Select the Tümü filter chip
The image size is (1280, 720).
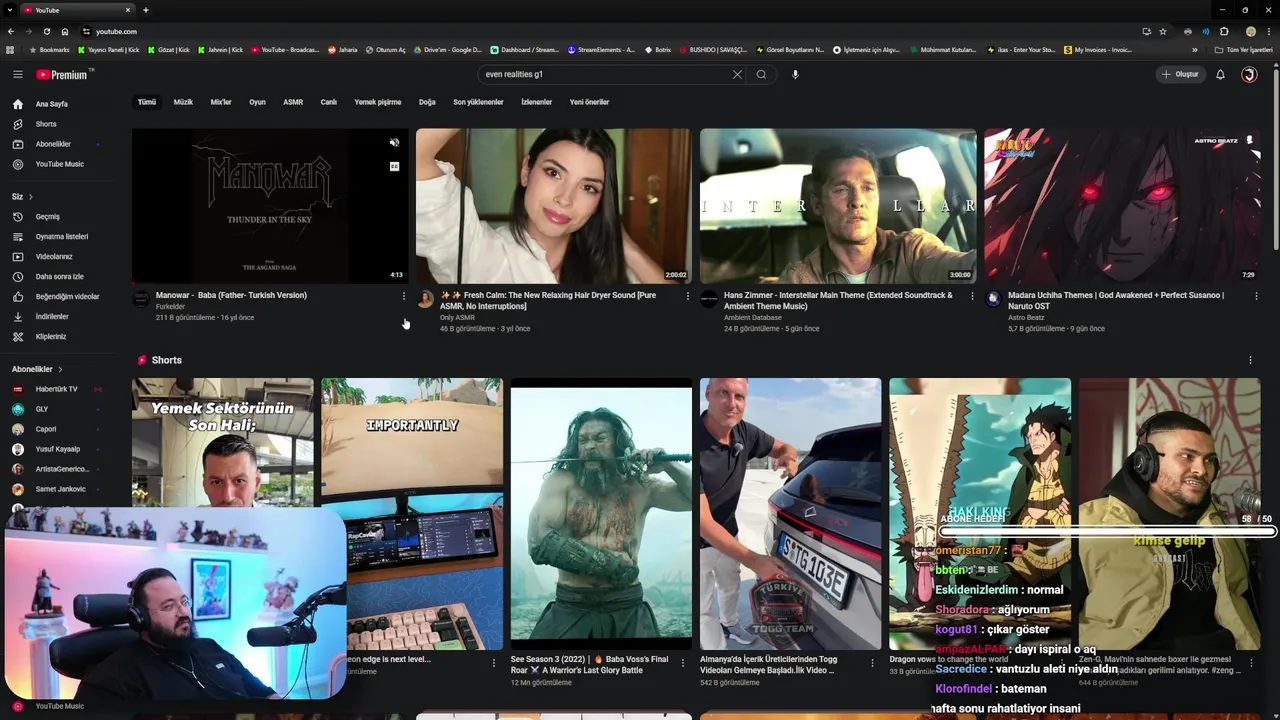click(147, 102)
